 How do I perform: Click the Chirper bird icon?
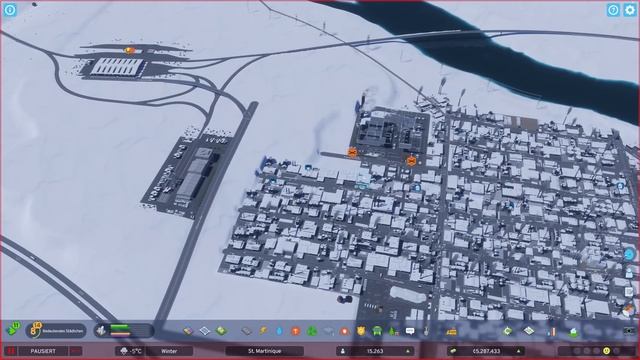pos(629,255)
